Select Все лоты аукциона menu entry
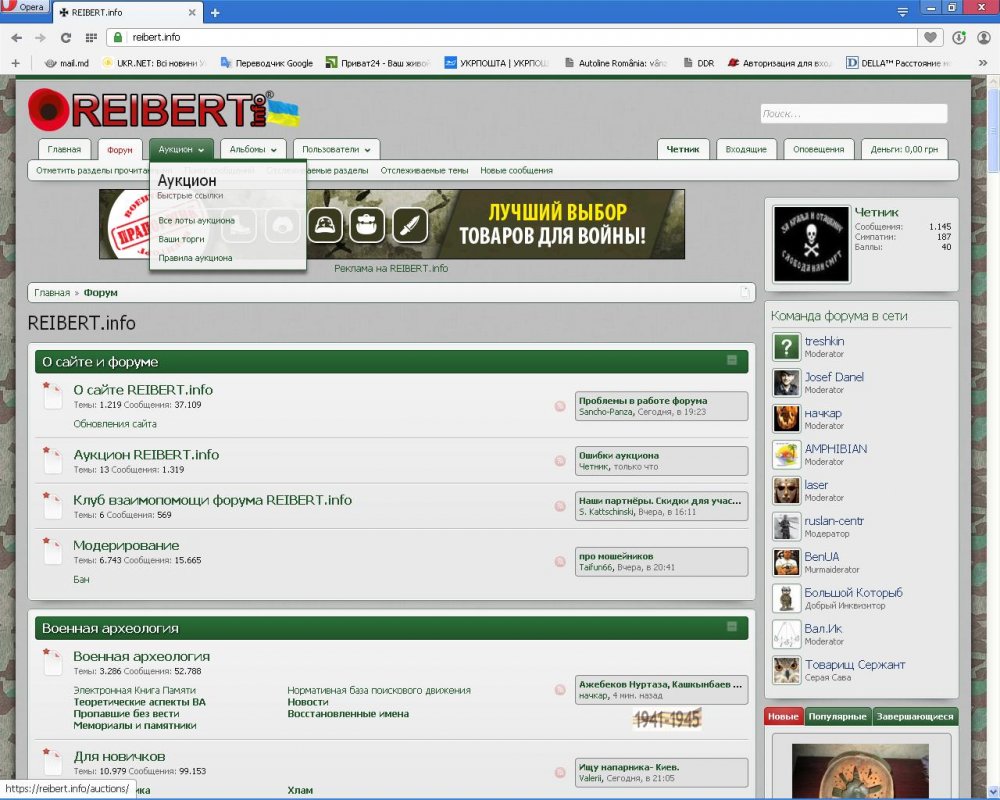1000x800 pixels. pos(197,220)
